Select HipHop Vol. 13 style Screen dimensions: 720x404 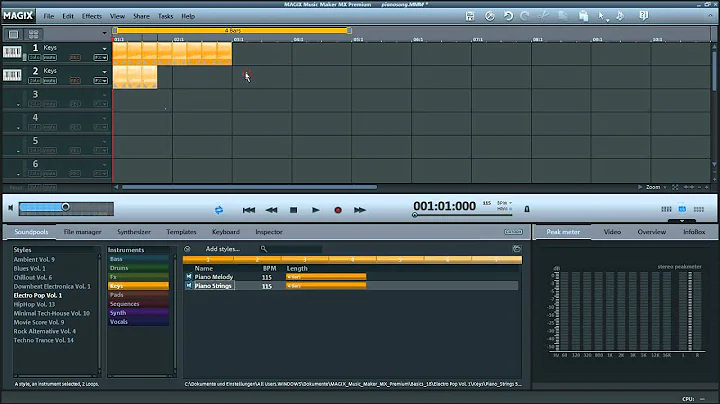(x=34, y=304)
